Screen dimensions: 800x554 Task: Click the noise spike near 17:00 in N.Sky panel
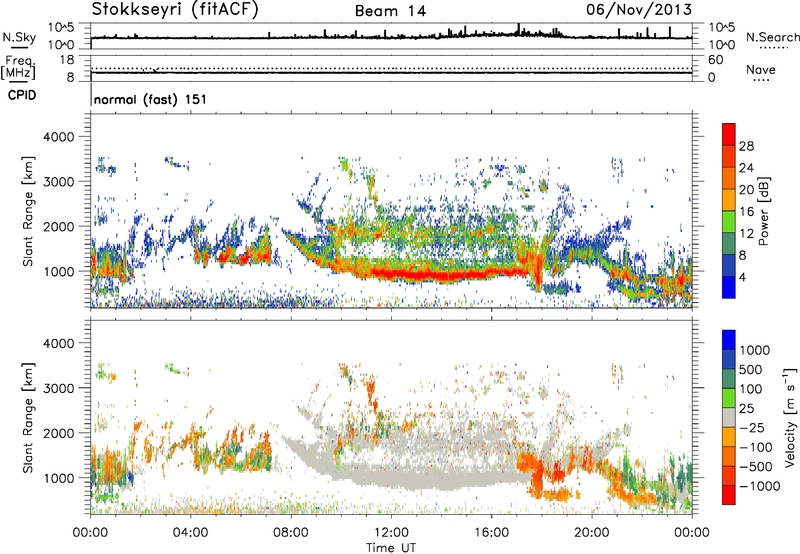pos(519,29)
